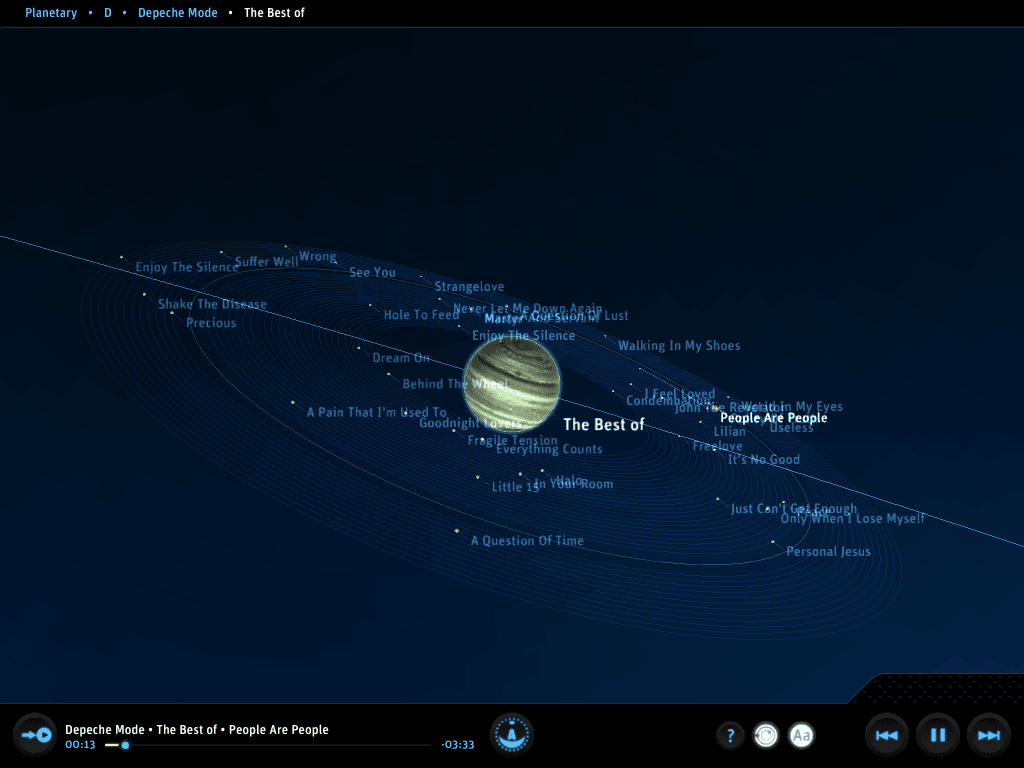
Task: Click the center alphabet wheel button
Action: [x=512, y=735]
